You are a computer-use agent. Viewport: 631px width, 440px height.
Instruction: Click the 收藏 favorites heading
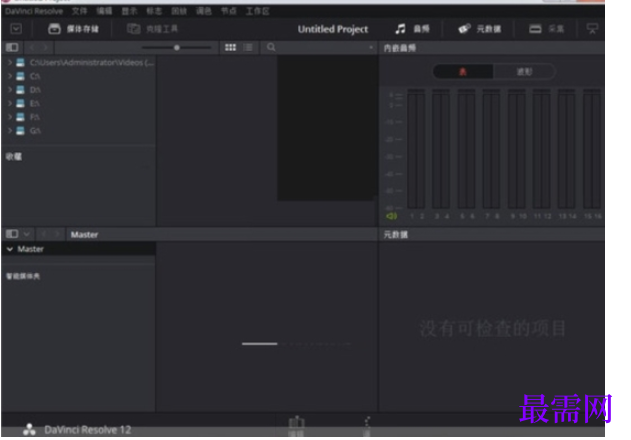(x=14, y=157)
